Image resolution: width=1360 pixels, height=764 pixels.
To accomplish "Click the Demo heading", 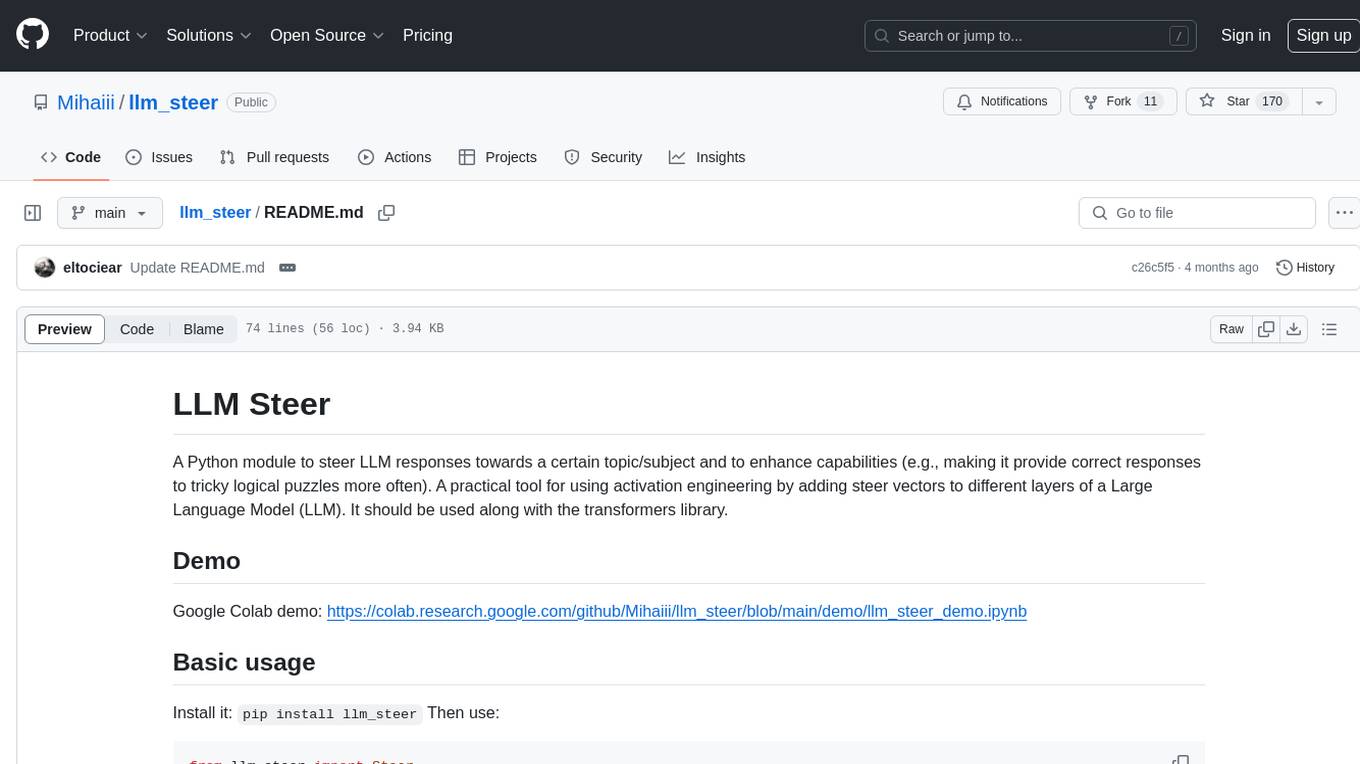I will click(x=207, y=561).
